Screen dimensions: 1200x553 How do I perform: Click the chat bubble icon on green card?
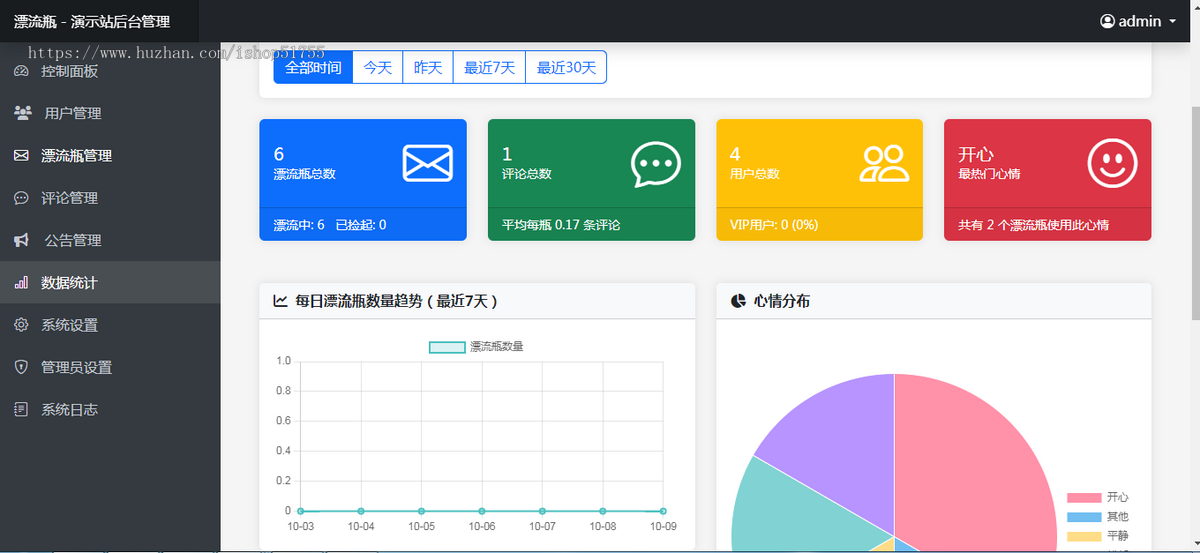click(x=656, y=164)
